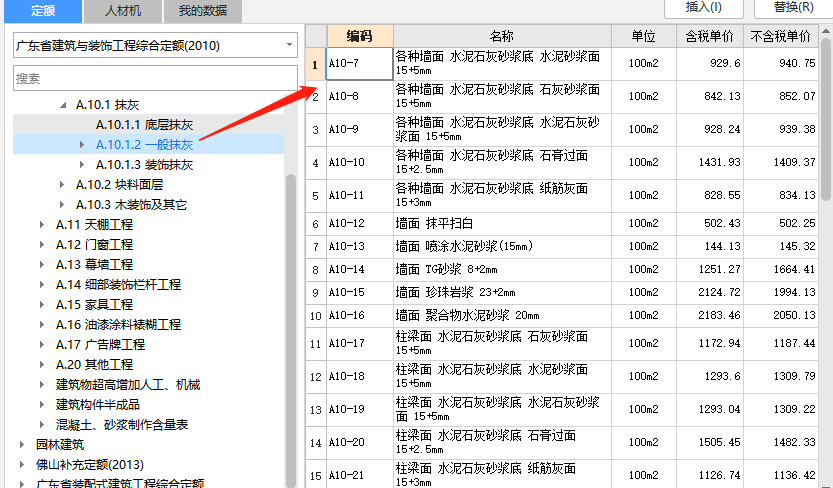
Task: Select code cell A10-11
Action: pos(360,195)
